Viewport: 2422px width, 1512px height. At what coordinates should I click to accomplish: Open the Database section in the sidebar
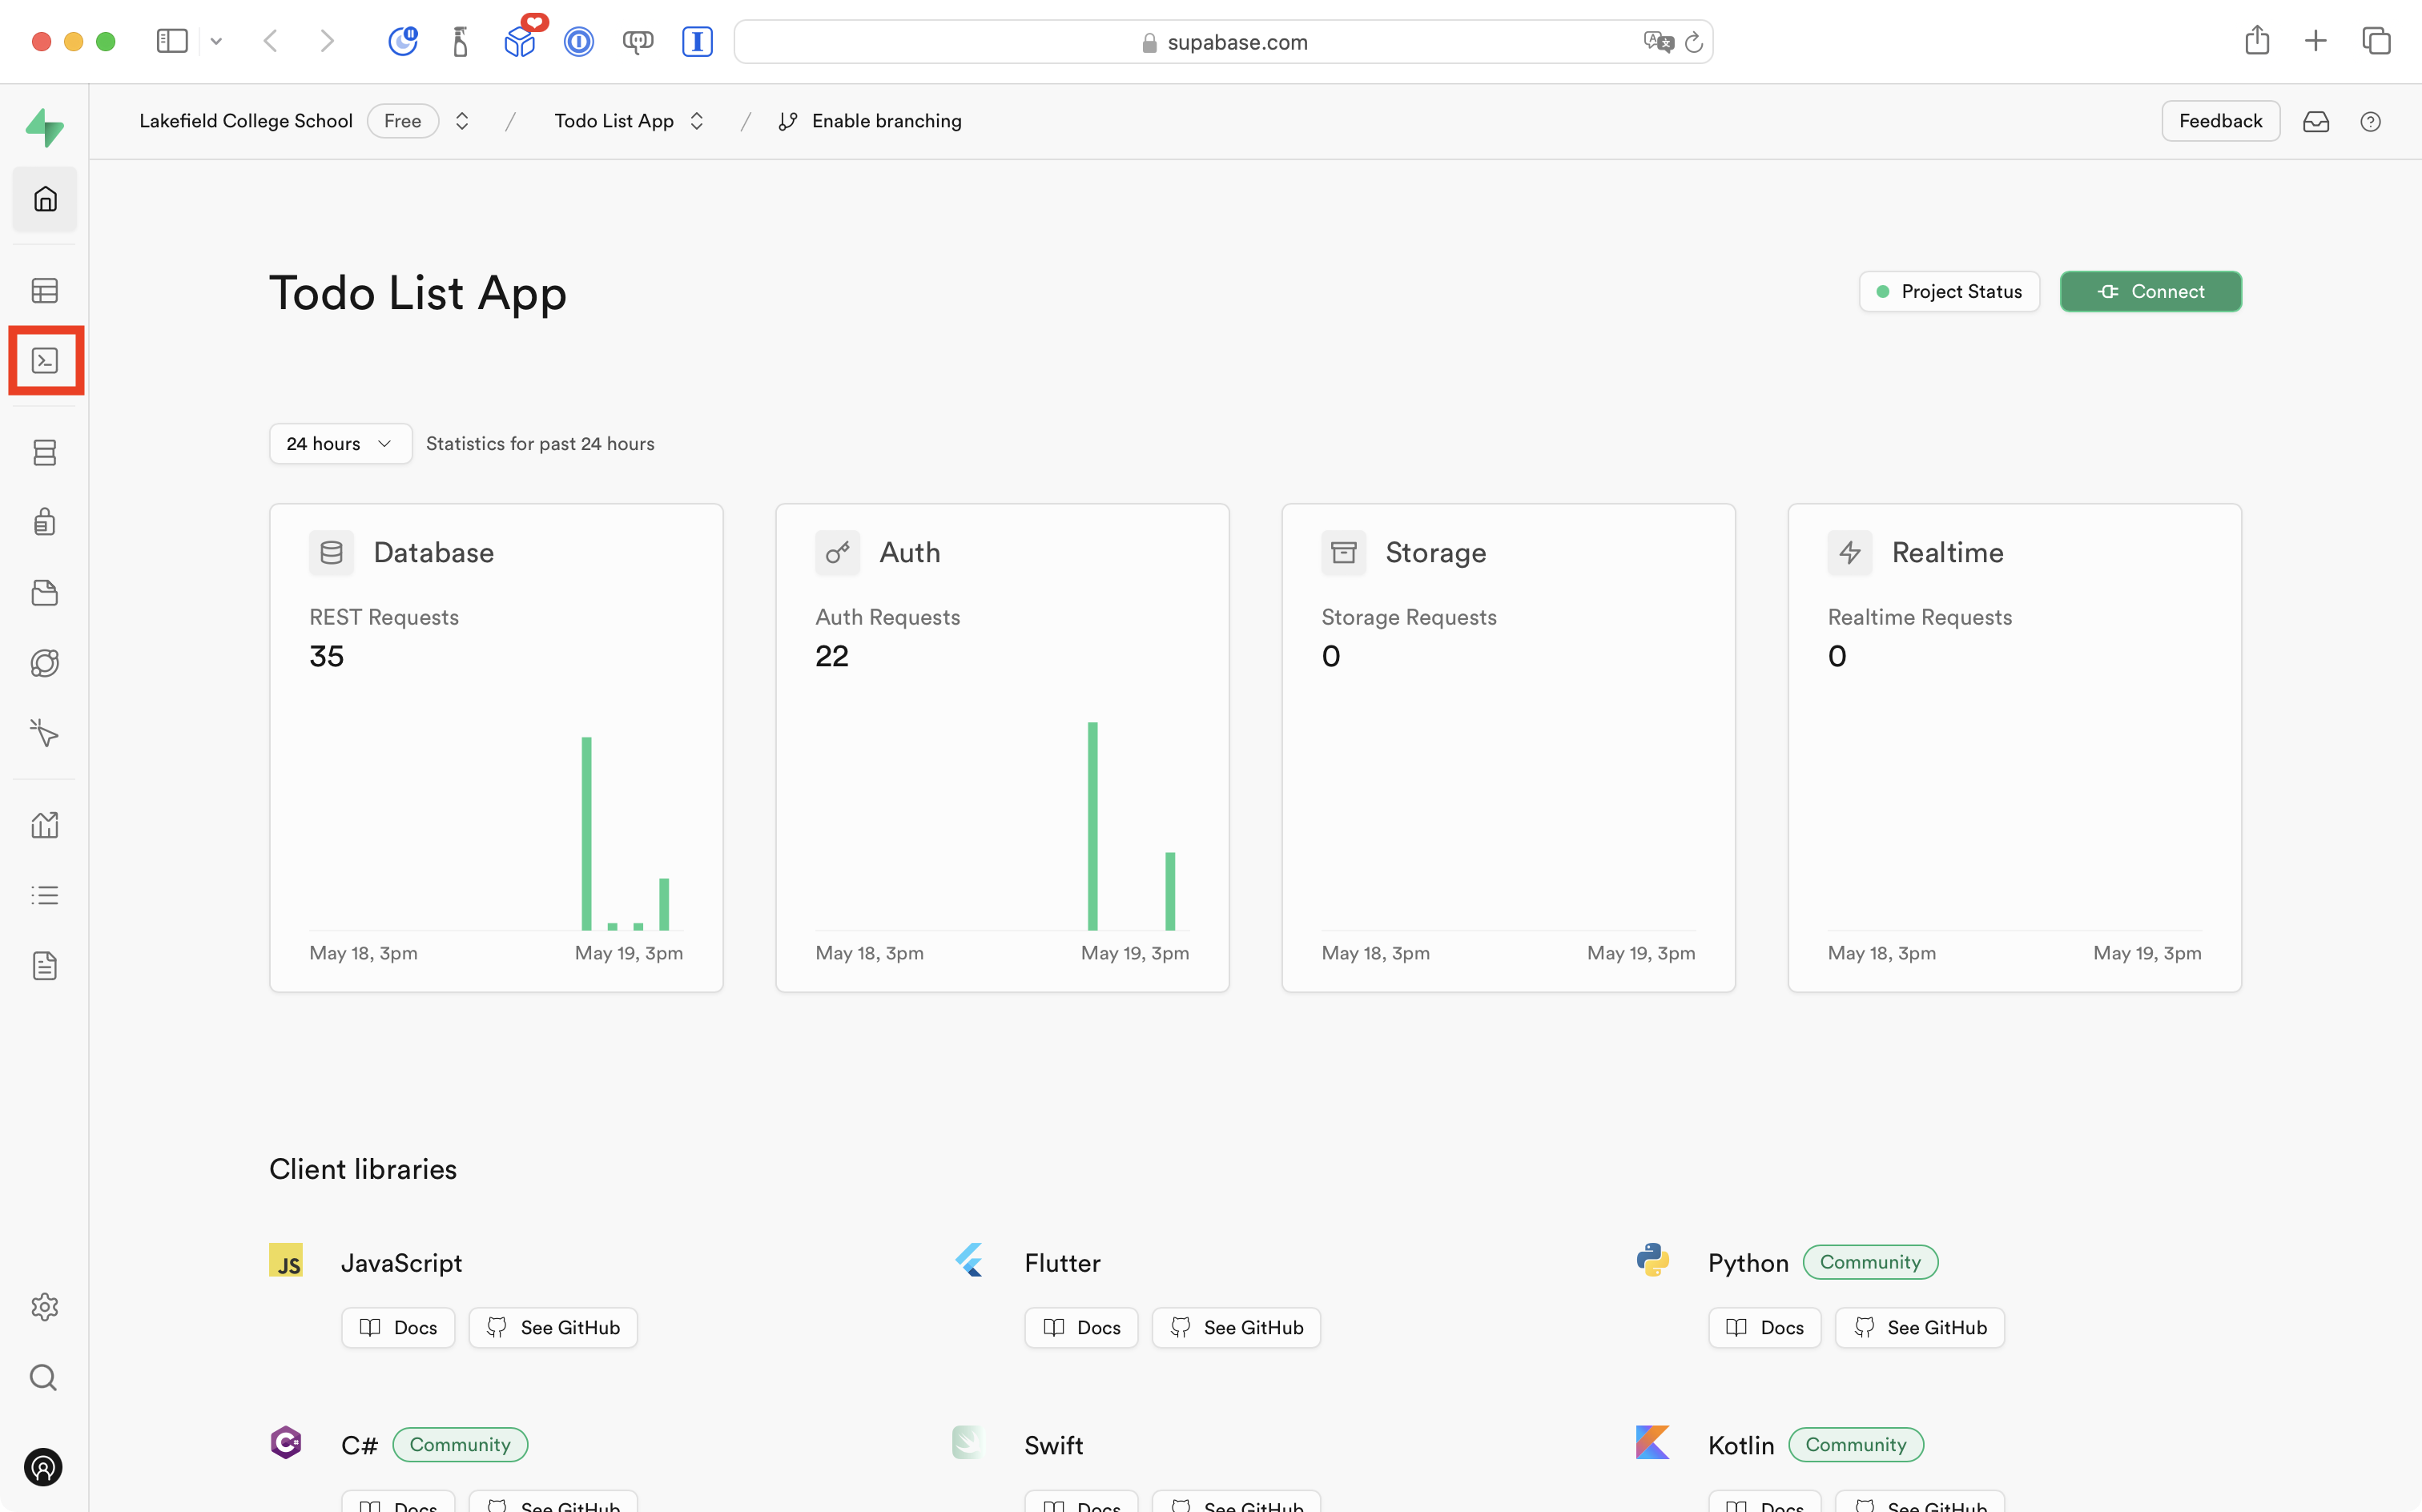pos(45,452)
